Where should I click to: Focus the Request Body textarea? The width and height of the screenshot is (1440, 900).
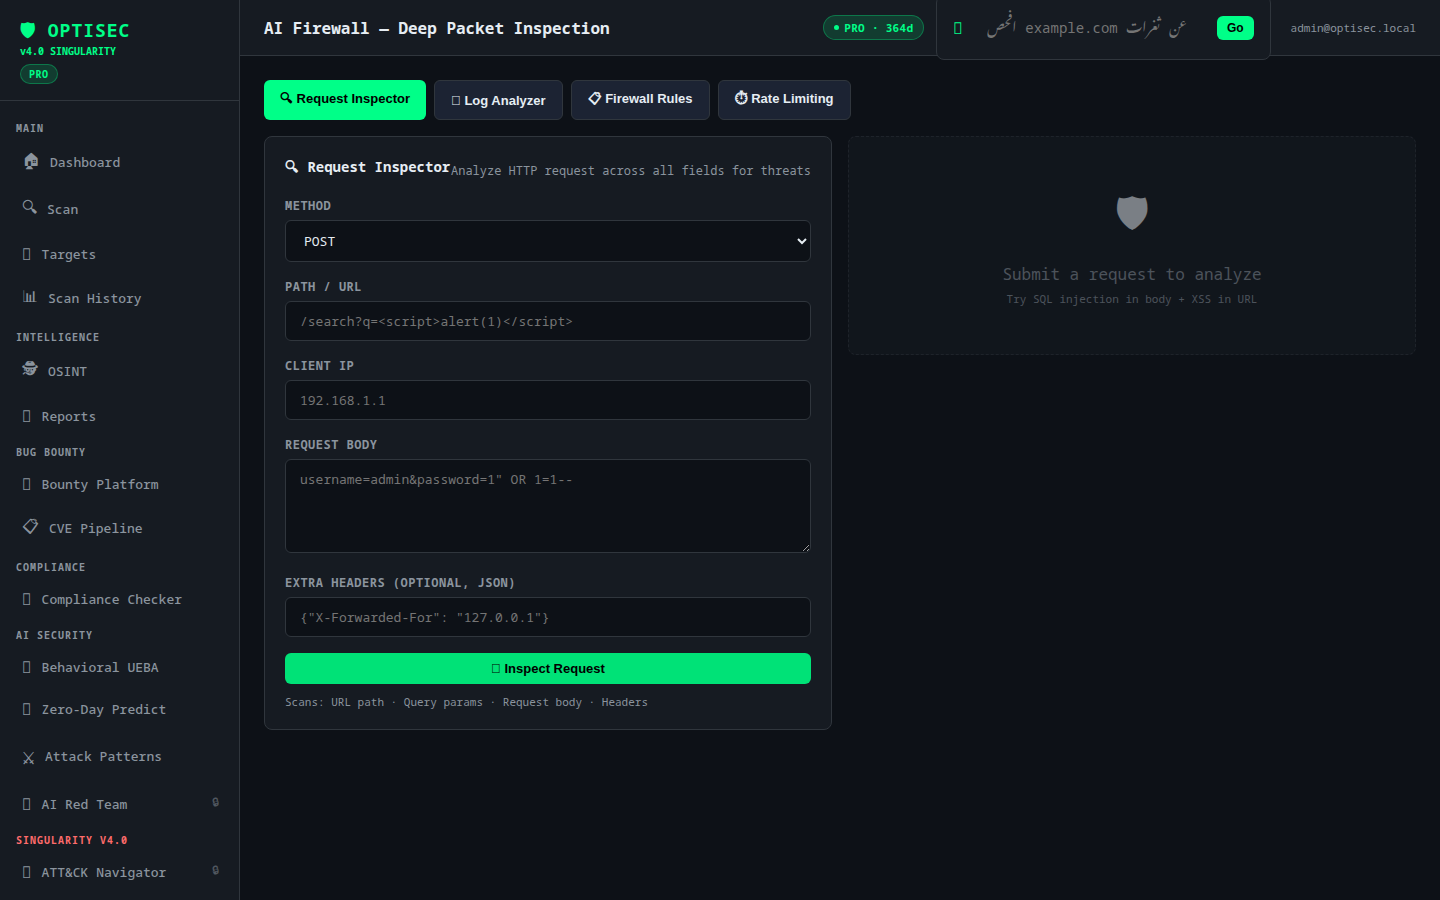548,506
